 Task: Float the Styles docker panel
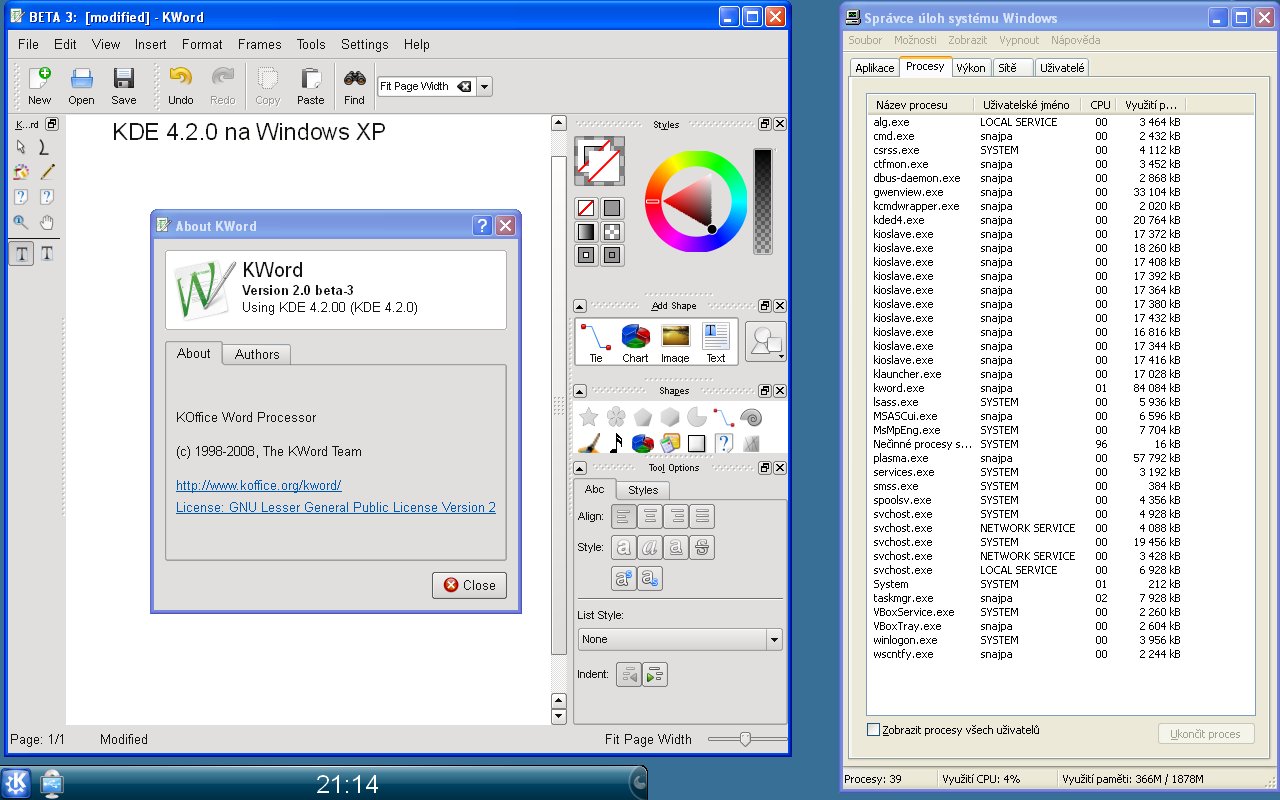764,124
